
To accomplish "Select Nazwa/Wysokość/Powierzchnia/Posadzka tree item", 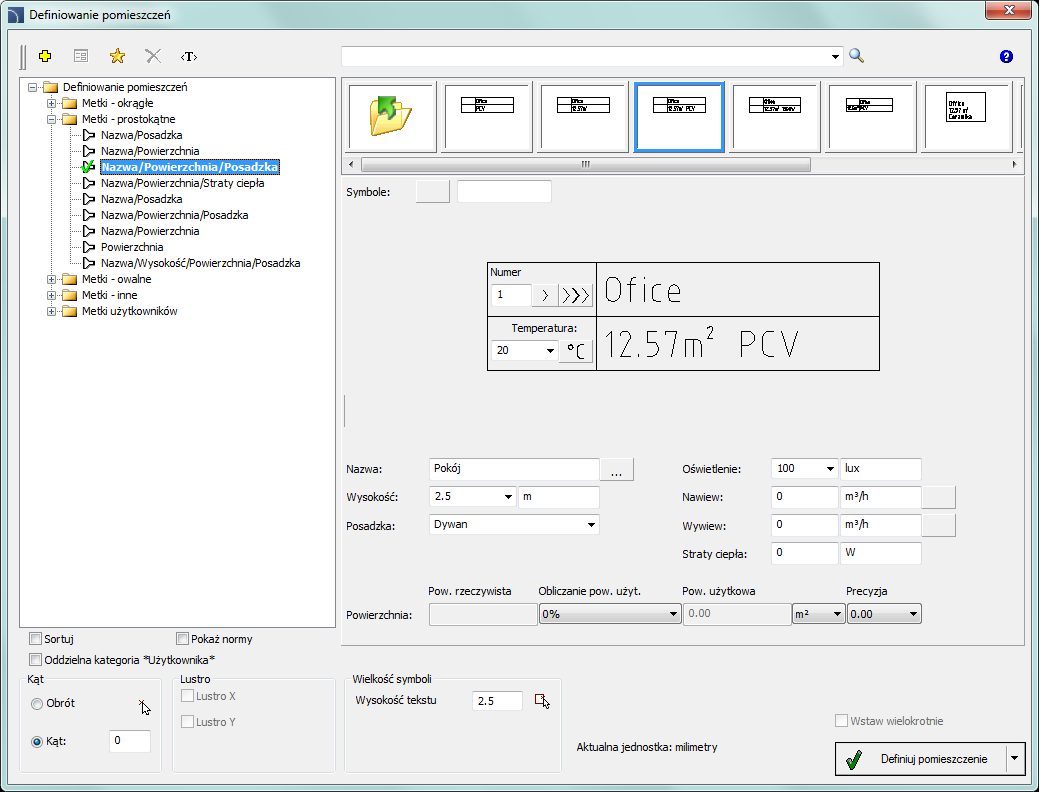I will point(200,263).
